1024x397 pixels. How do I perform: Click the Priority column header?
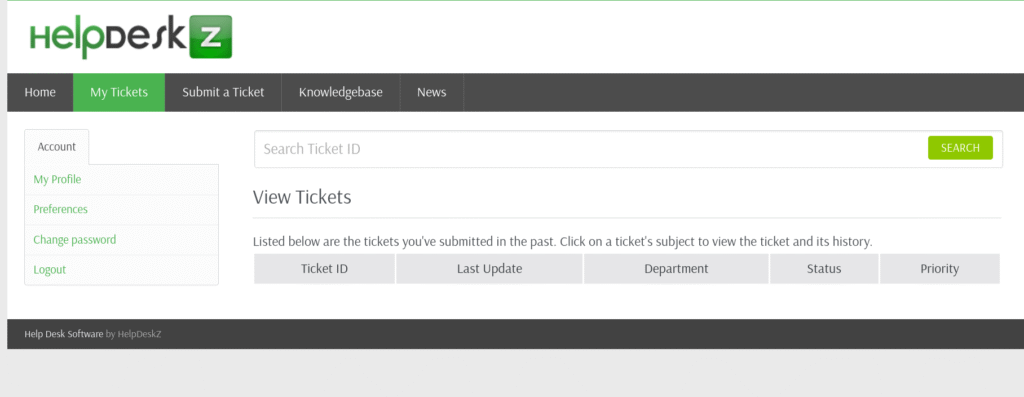pyautogui.click(x=940, y=268)
